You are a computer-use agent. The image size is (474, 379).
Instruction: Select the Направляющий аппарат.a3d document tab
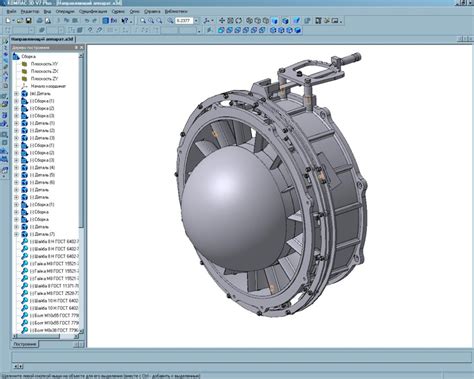click(x=42, y=39)
